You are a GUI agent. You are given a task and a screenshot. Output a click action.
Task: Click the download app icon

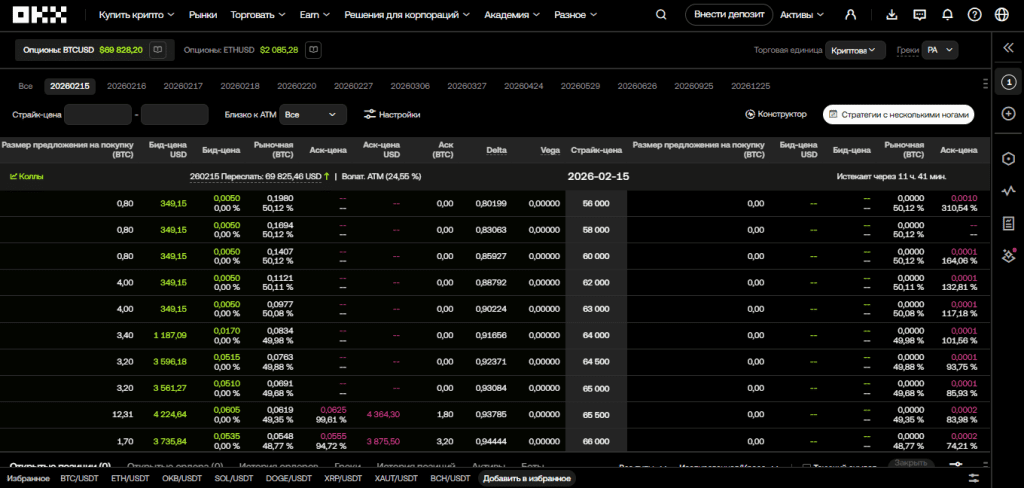[x=893, y=14]
